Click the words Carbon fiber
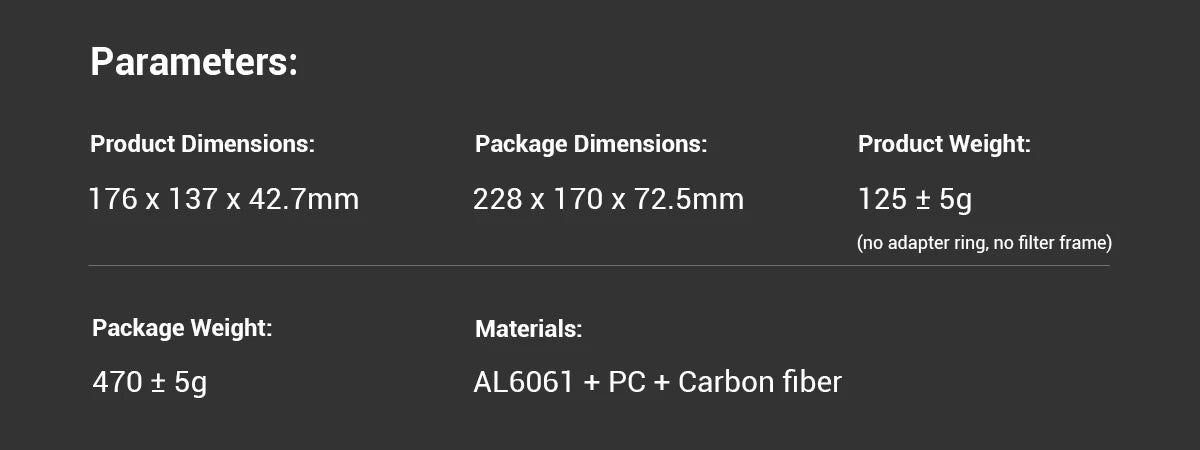This screenshot has width=1200, height=450. point(760,382)
